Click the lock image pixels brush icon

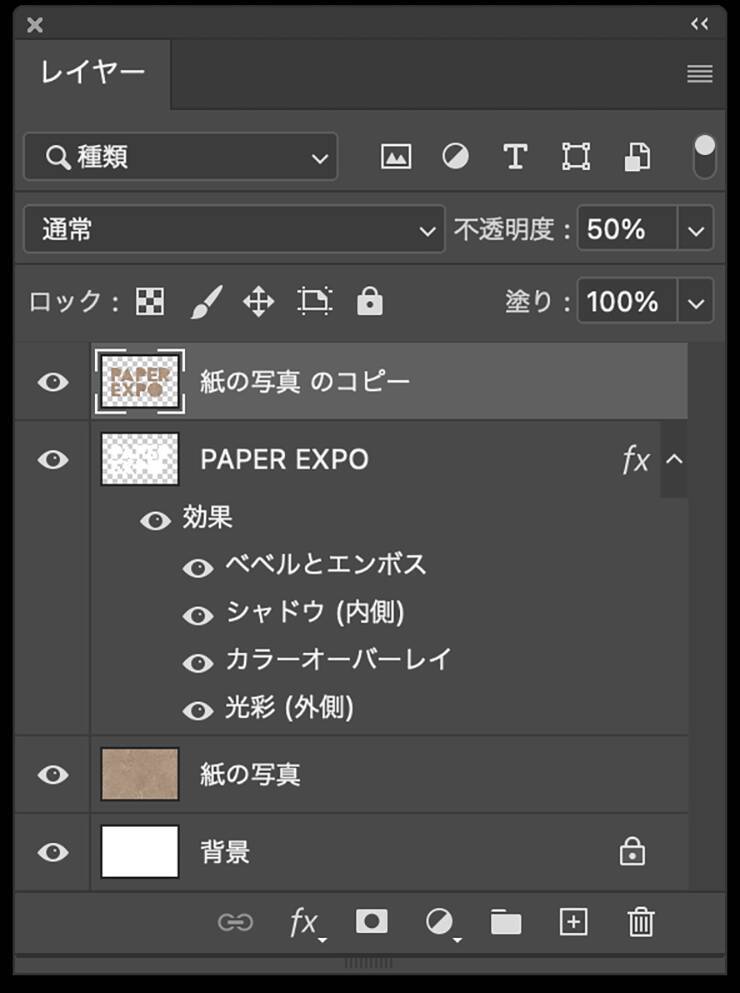[x=205, y=301]
